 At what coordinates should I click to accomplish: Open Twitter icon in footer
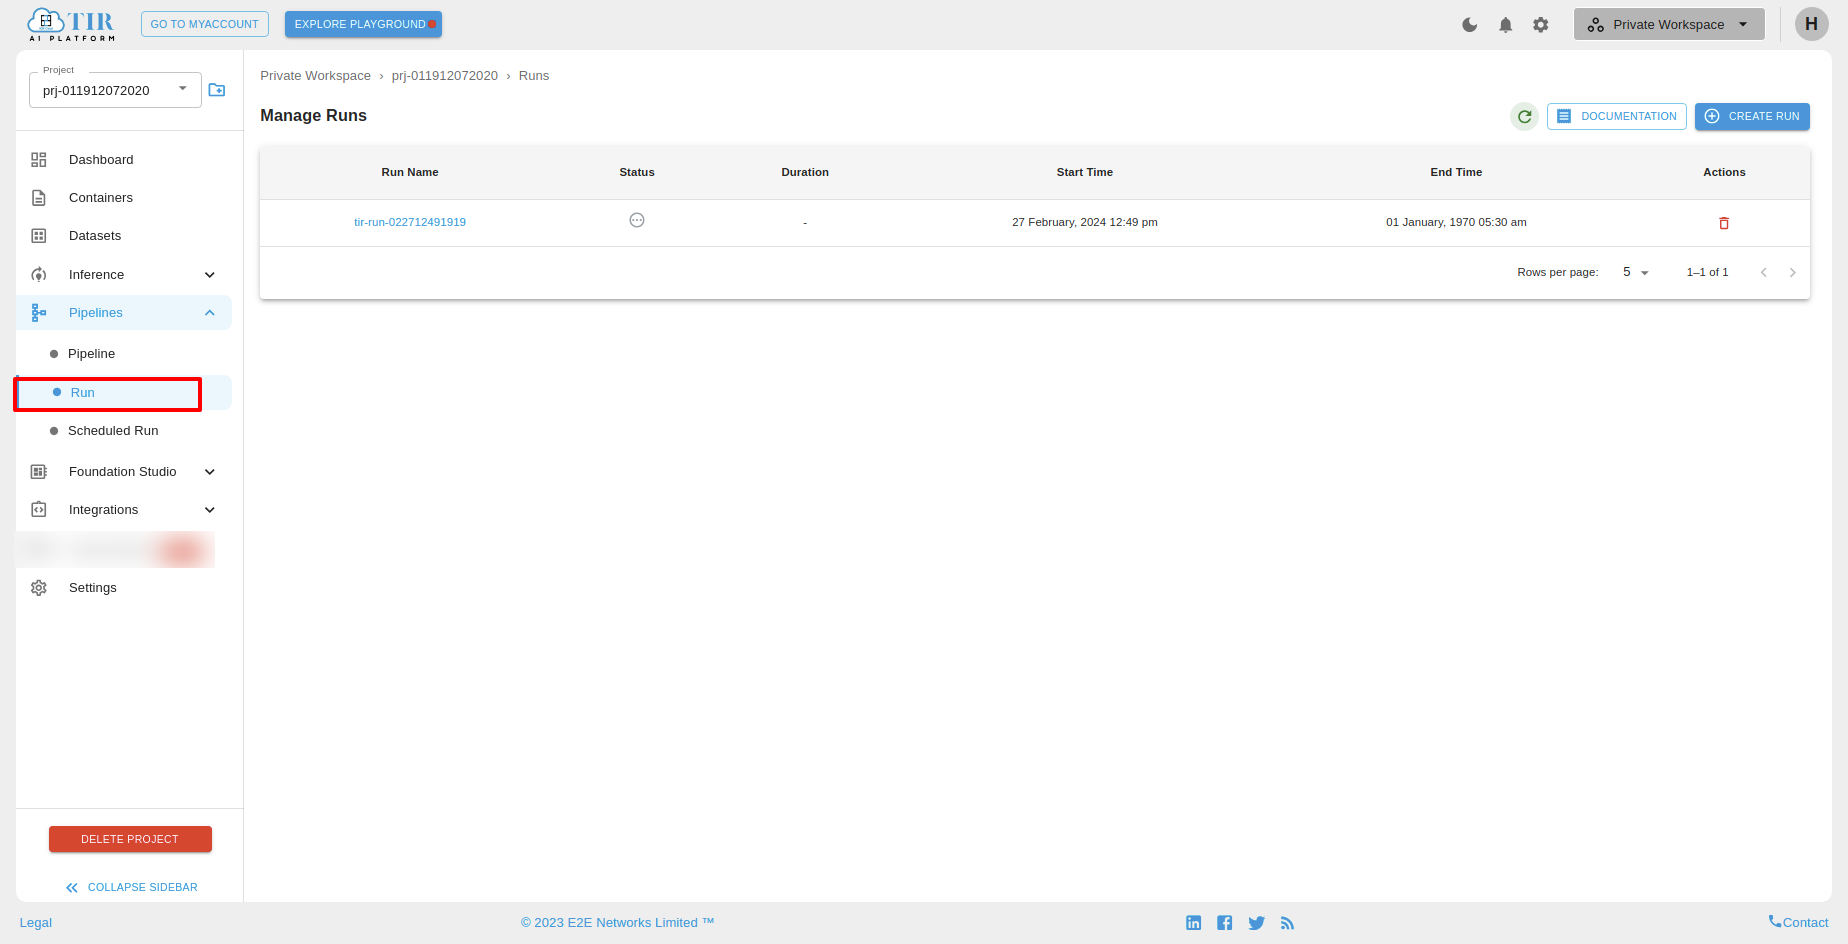[x=1257, y=923]
